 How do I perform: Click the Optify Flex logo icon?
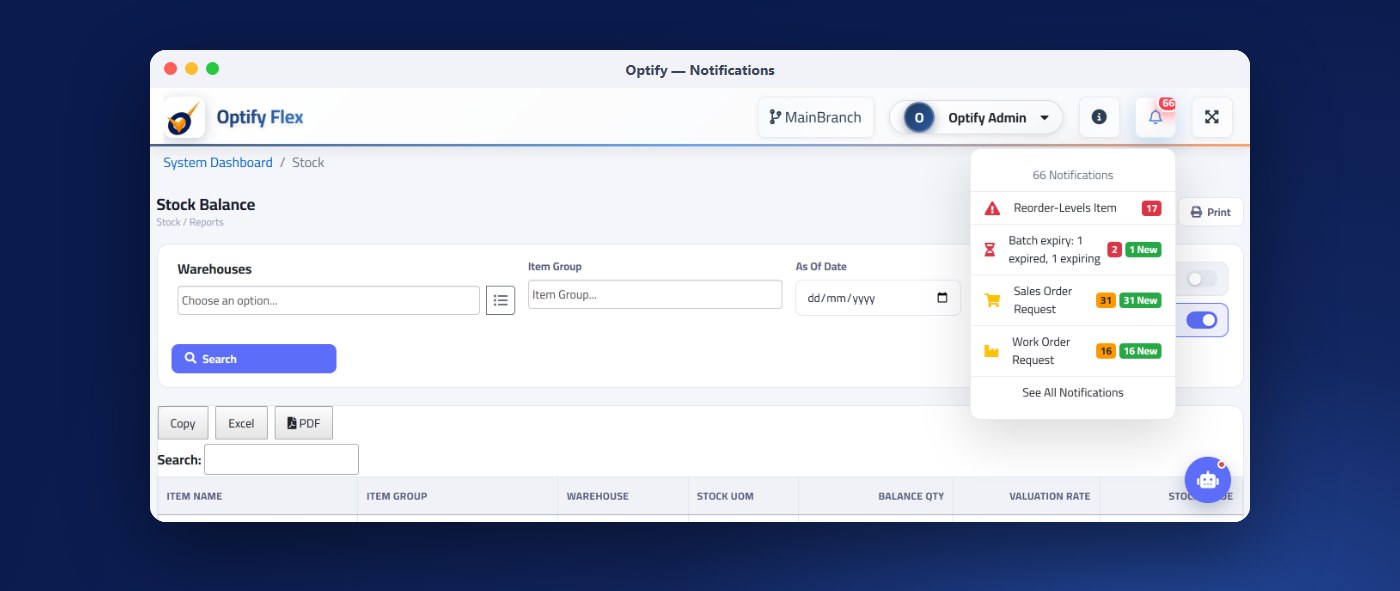[x=185, y=118]
